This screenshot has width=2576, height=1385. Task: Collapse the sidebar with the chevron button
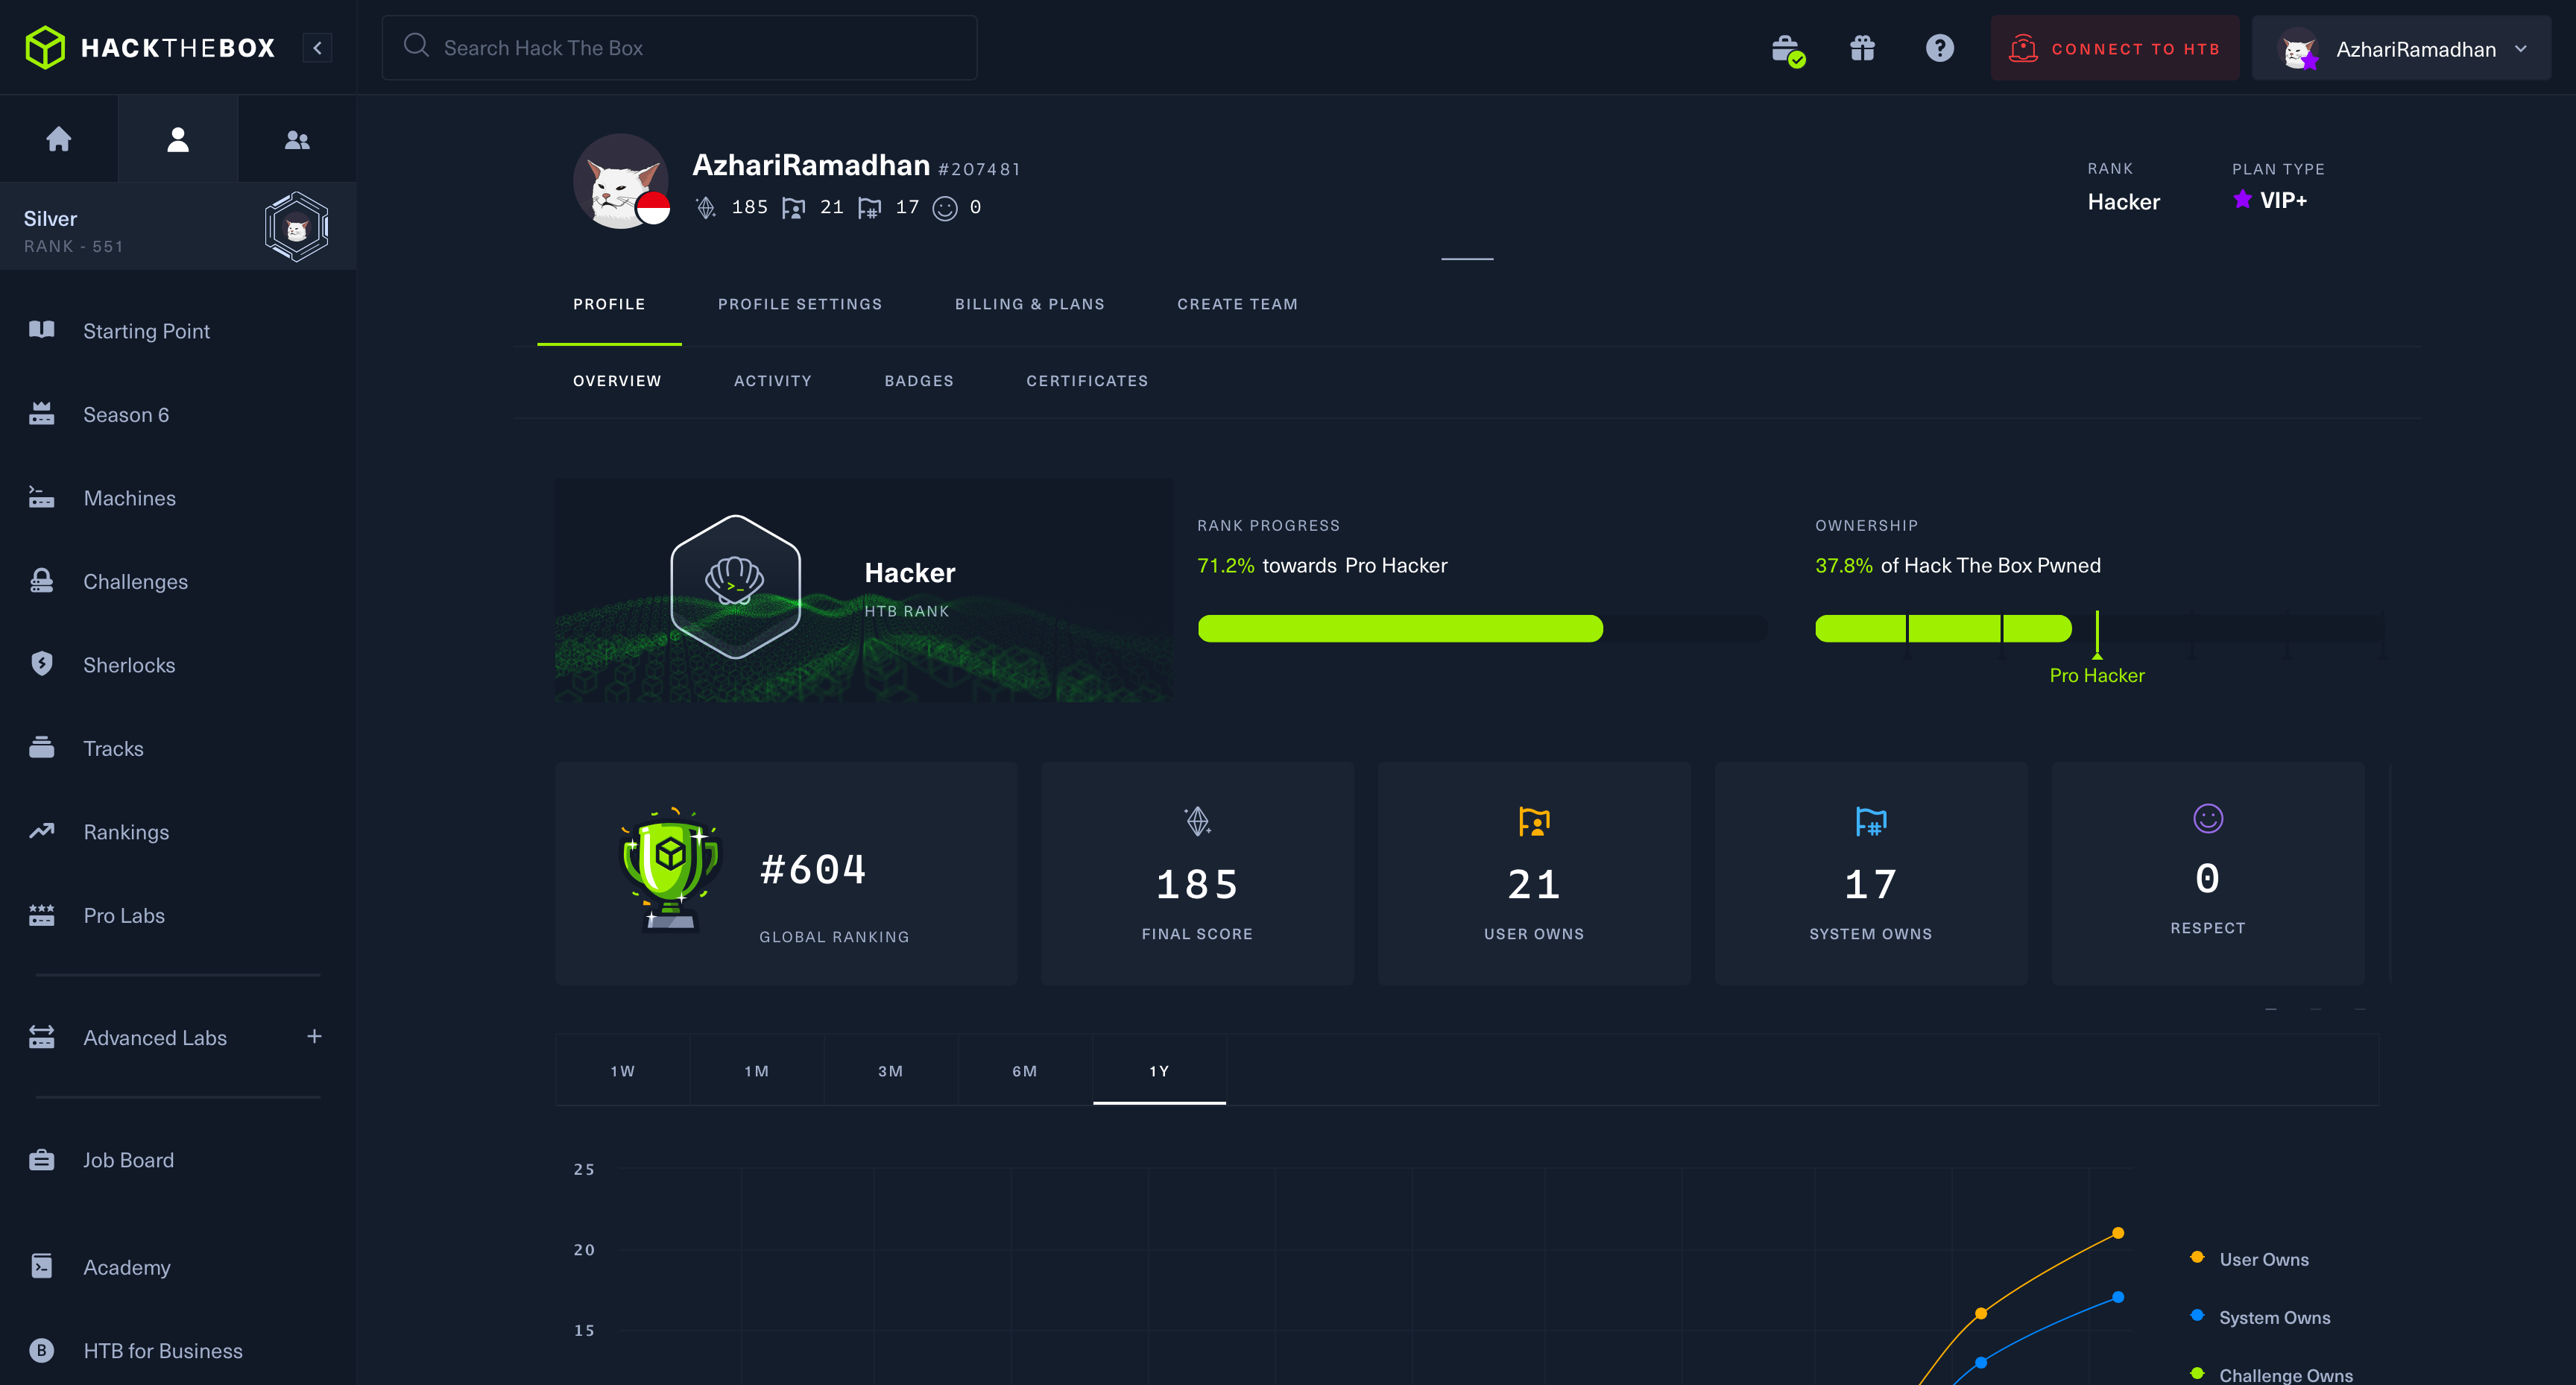pos(317,47)
